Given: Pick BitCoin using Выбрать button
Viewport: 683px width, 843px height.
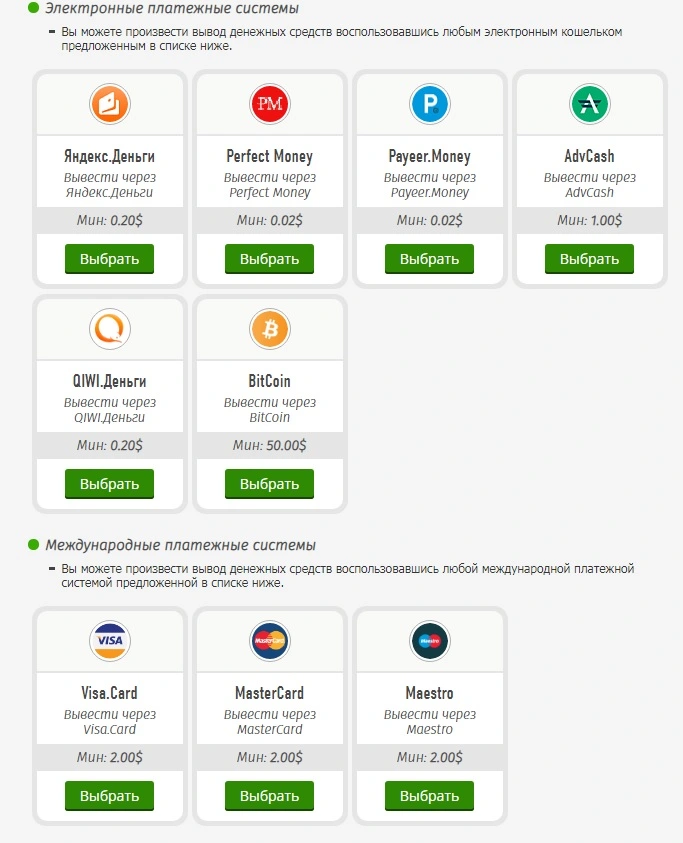Looking at the screenshot, I should (269, 484).
